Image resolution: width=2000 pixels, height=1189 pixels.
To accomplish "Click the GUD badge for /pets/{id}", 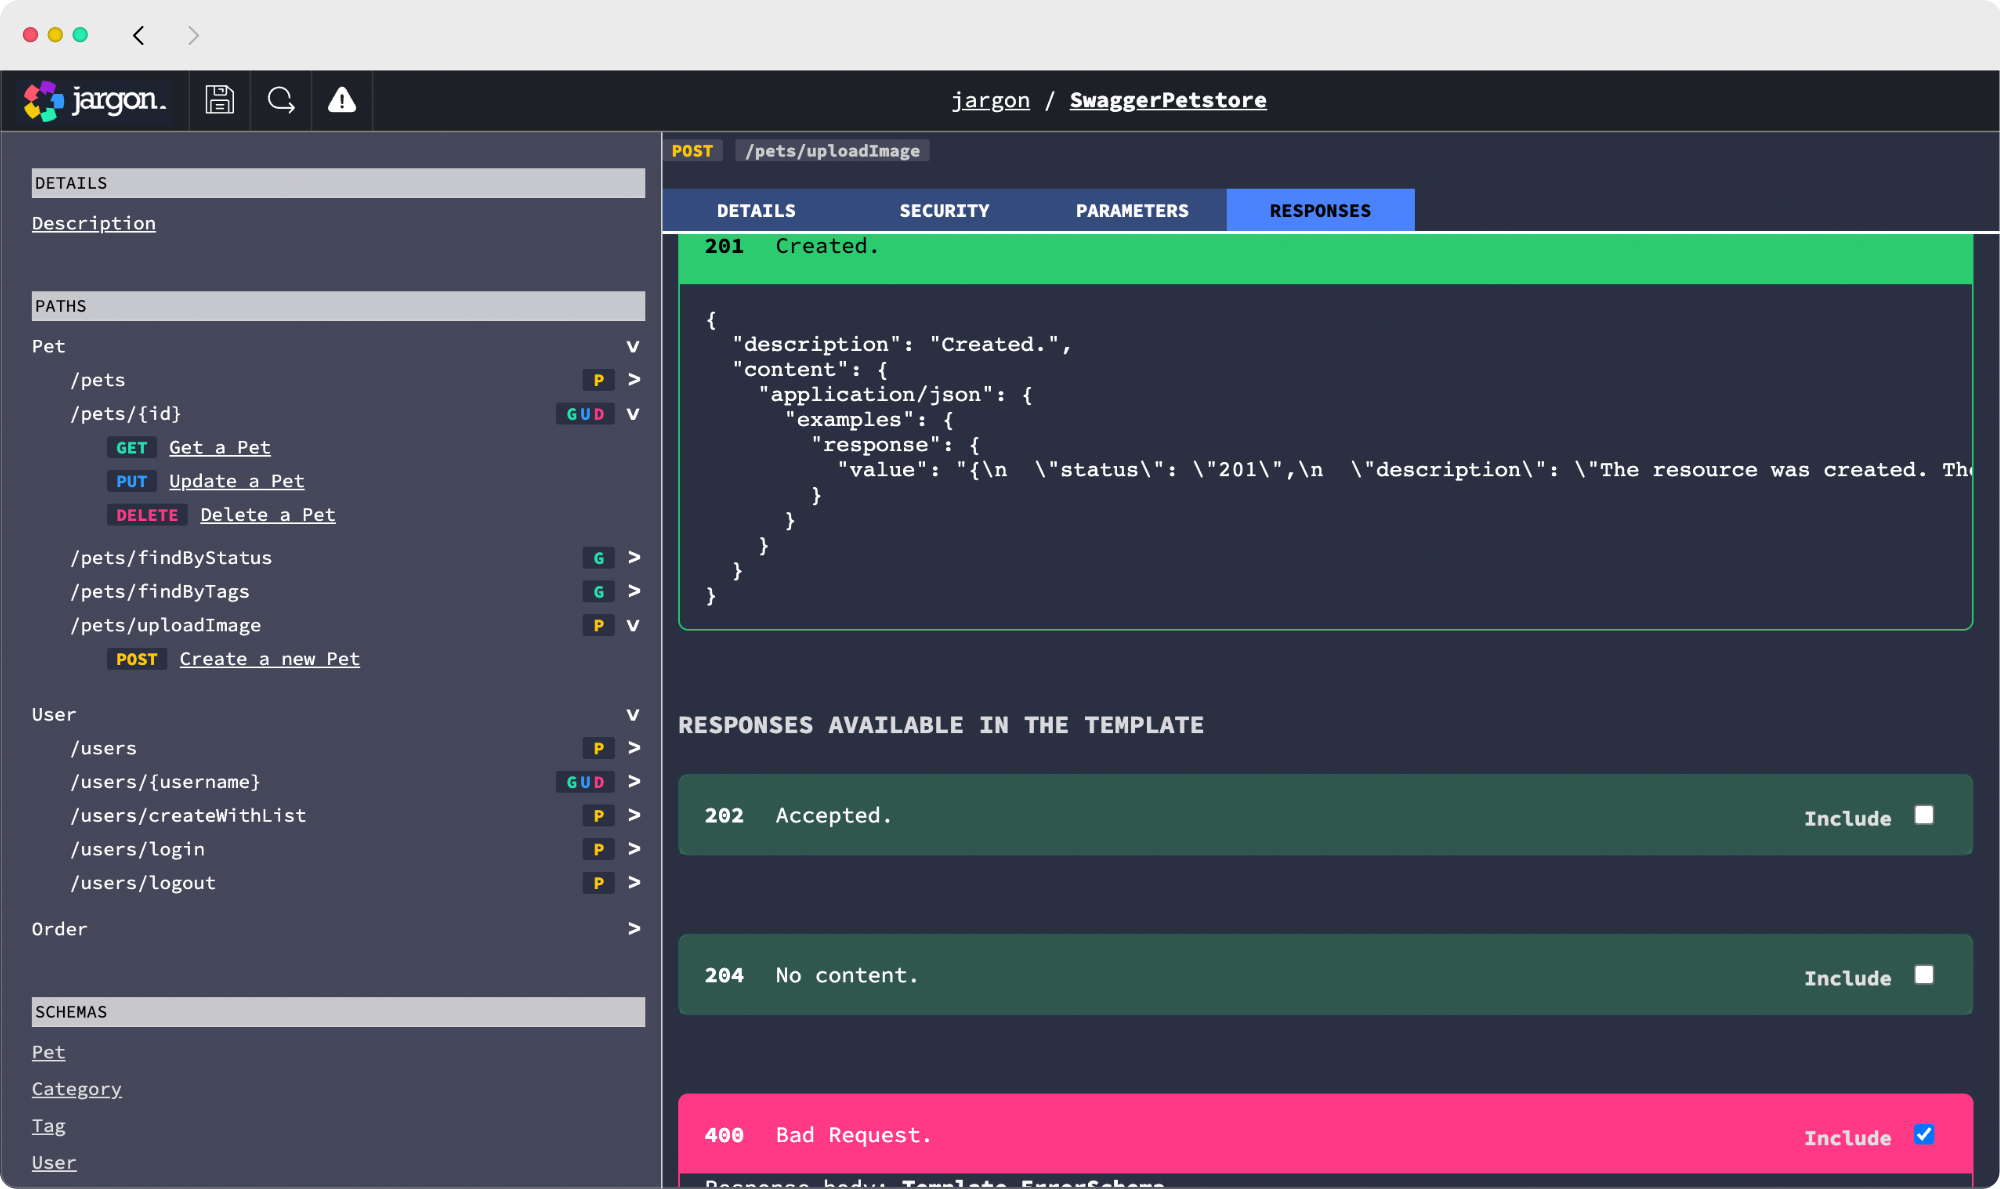I will [x=585, y=414].
